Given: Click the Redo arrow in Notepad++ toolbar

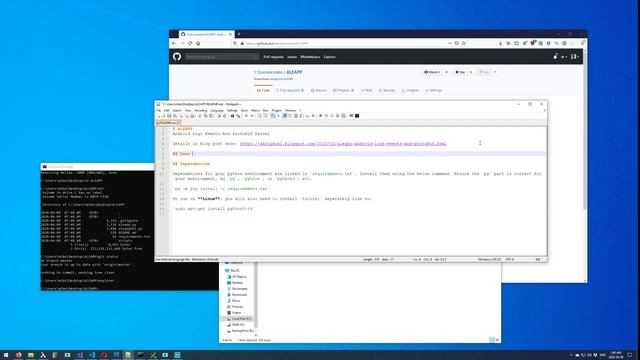Looking at the screenshot, I should [x=225, y=116].
